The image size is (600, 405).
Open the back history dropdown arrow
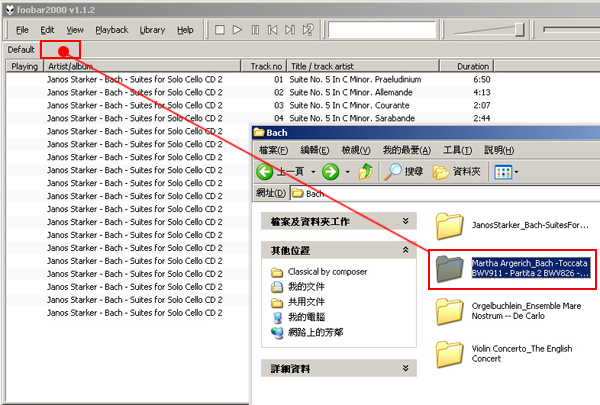point(313,172)
